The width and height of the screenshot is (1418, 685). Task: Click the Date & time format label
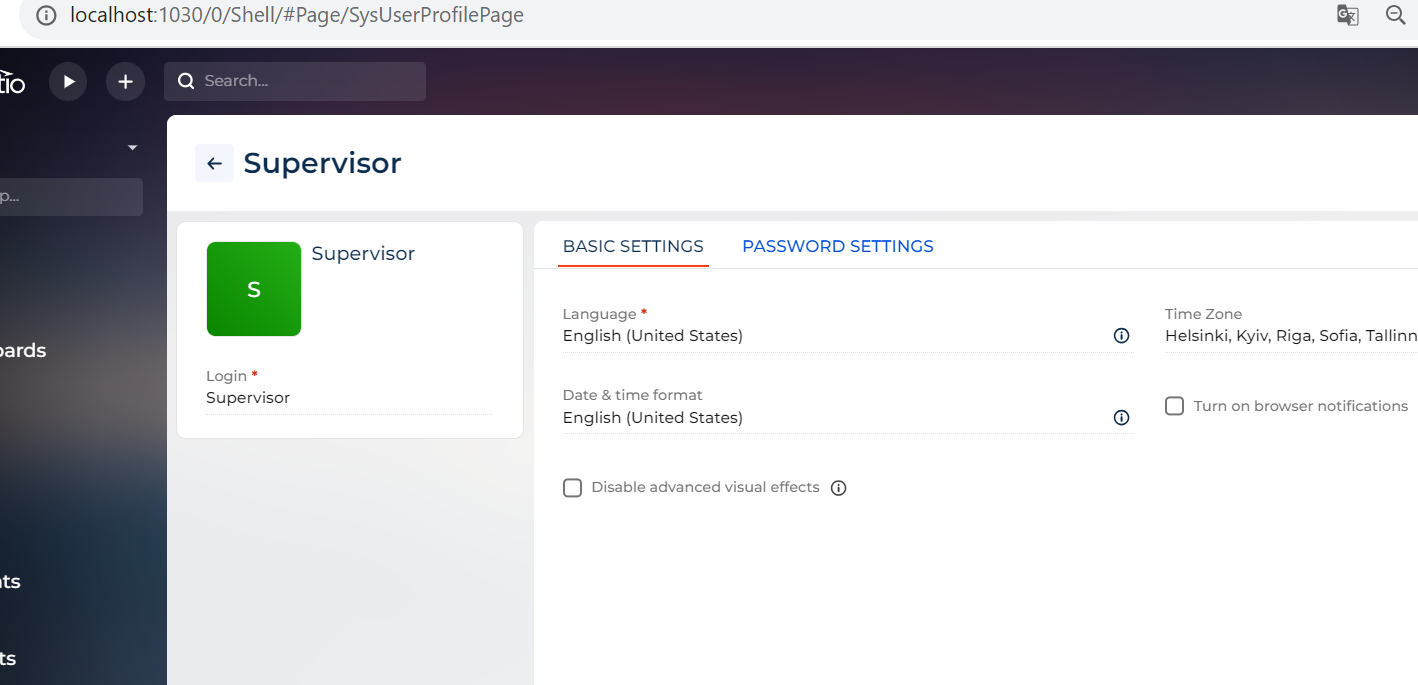coord(633,395)
